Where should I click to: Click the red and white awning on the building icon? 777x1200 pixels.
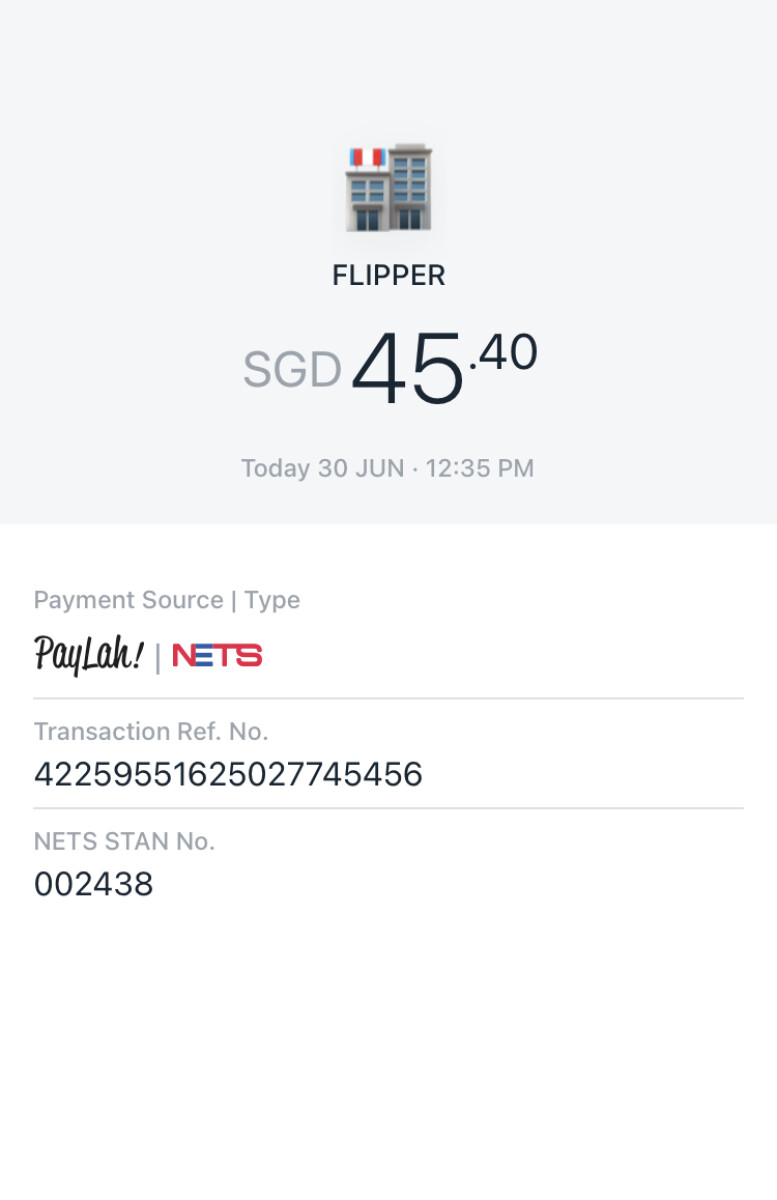click(x=367, y=157)
